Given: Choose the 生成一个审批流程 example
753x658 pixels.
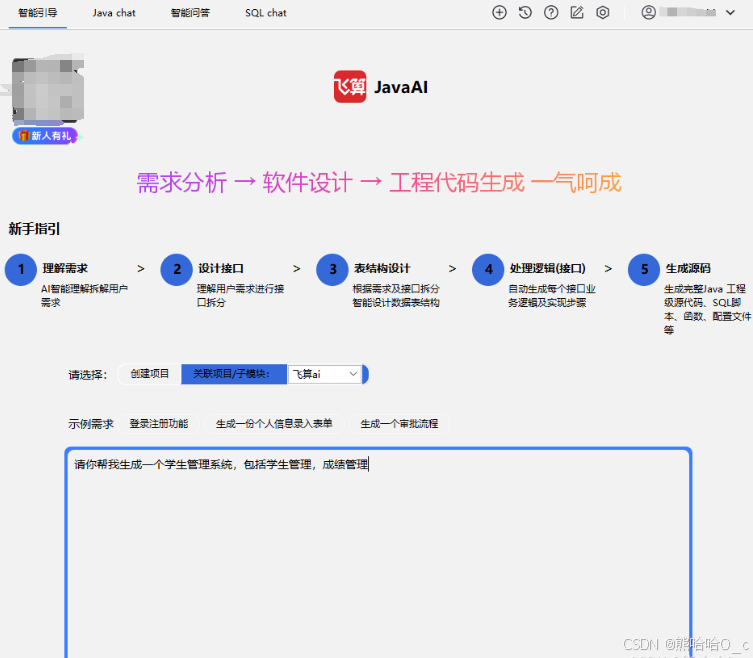Looking at the screenshot, I should [x=399, y=424].
